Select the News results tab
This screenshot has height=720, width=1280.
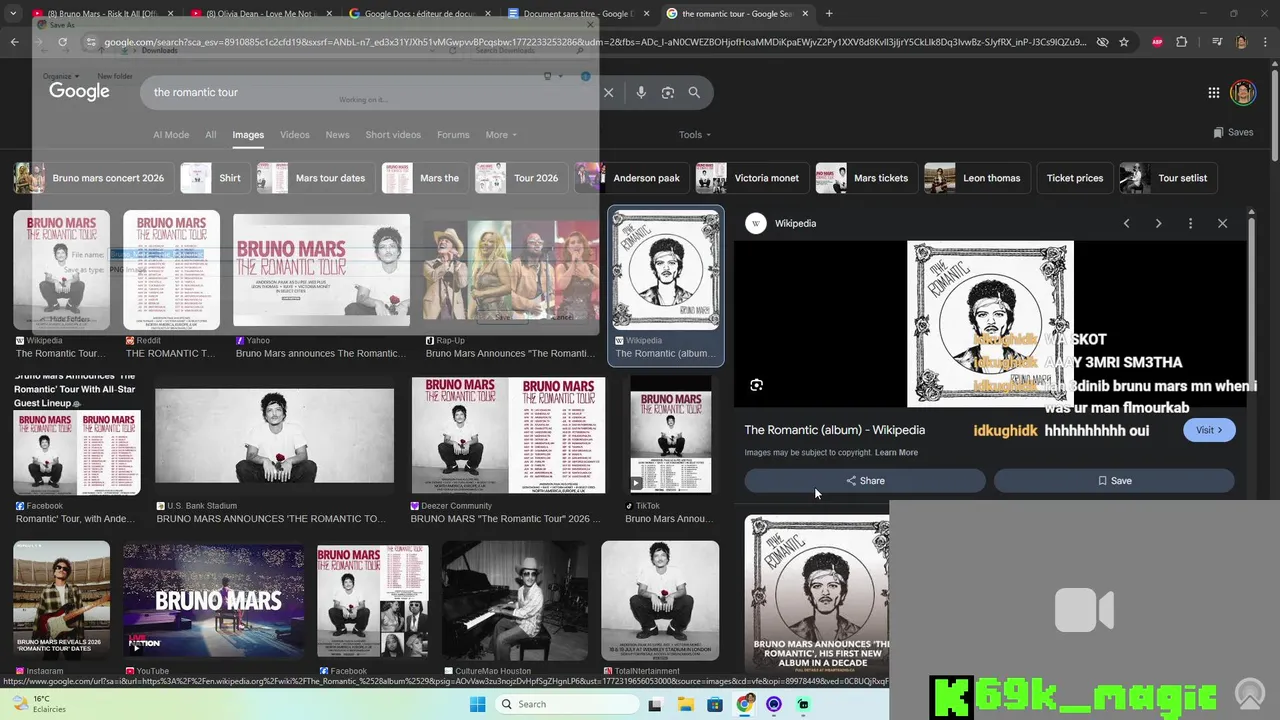pos(338,135)
